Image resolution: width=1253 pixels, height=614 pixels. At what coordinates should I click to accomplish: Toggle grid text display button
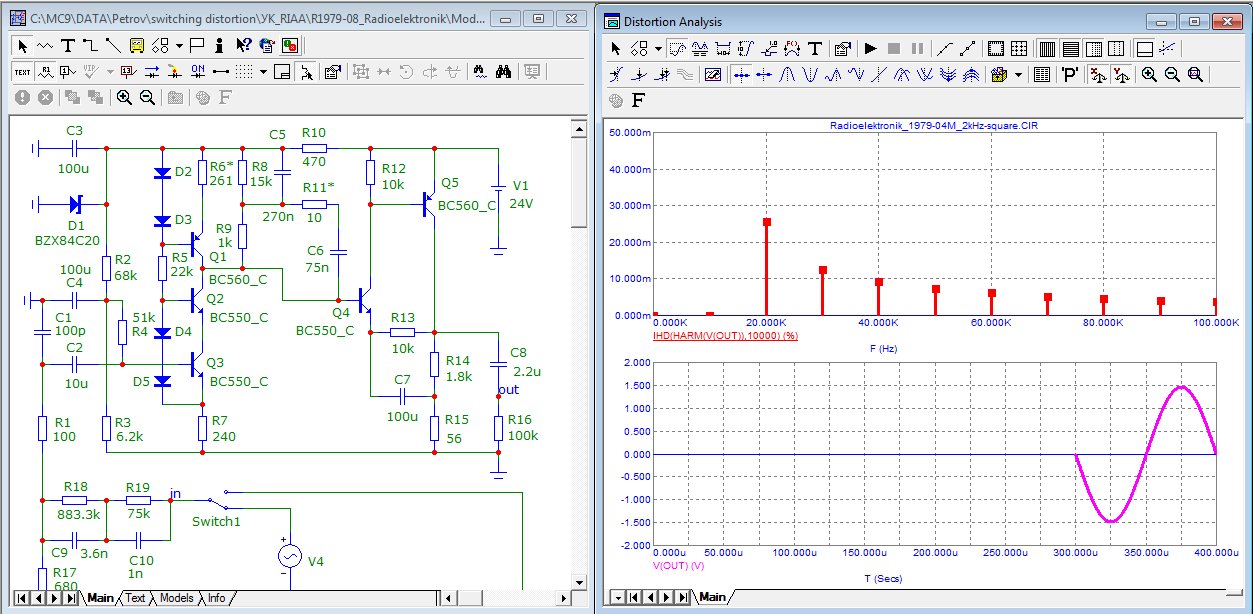(22, 71)
